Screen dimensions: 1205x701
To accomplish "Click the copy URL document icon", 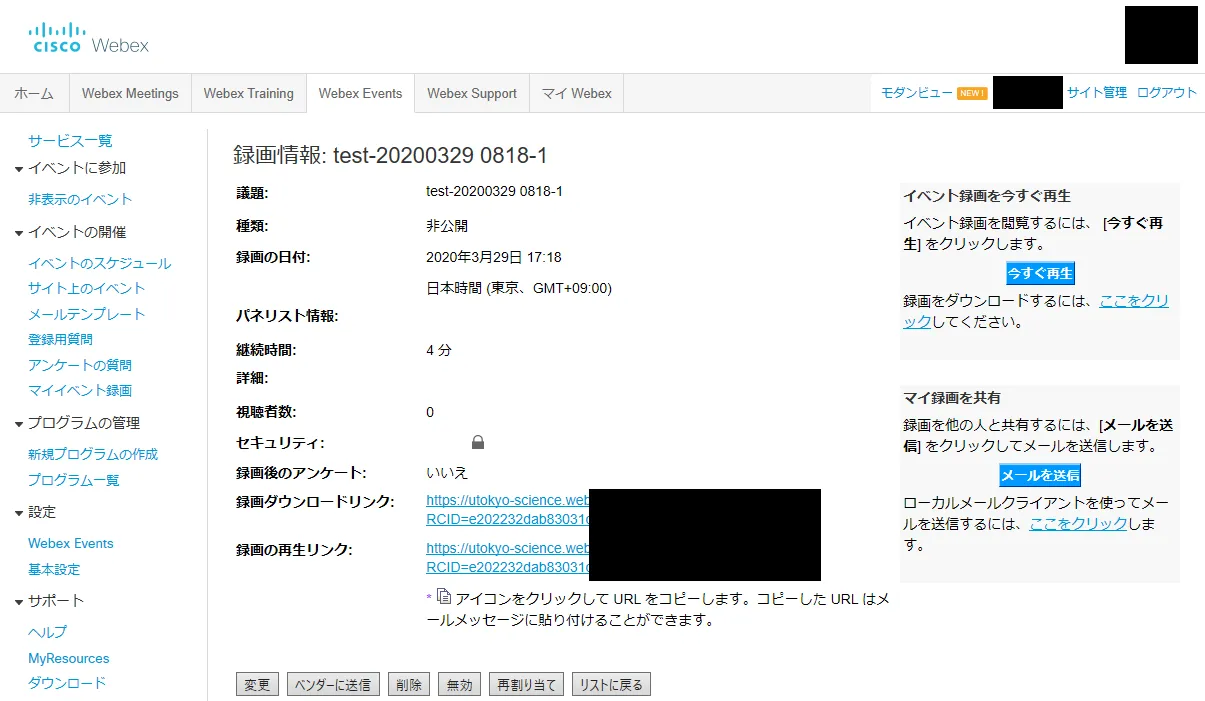I will tap(444, 597).
